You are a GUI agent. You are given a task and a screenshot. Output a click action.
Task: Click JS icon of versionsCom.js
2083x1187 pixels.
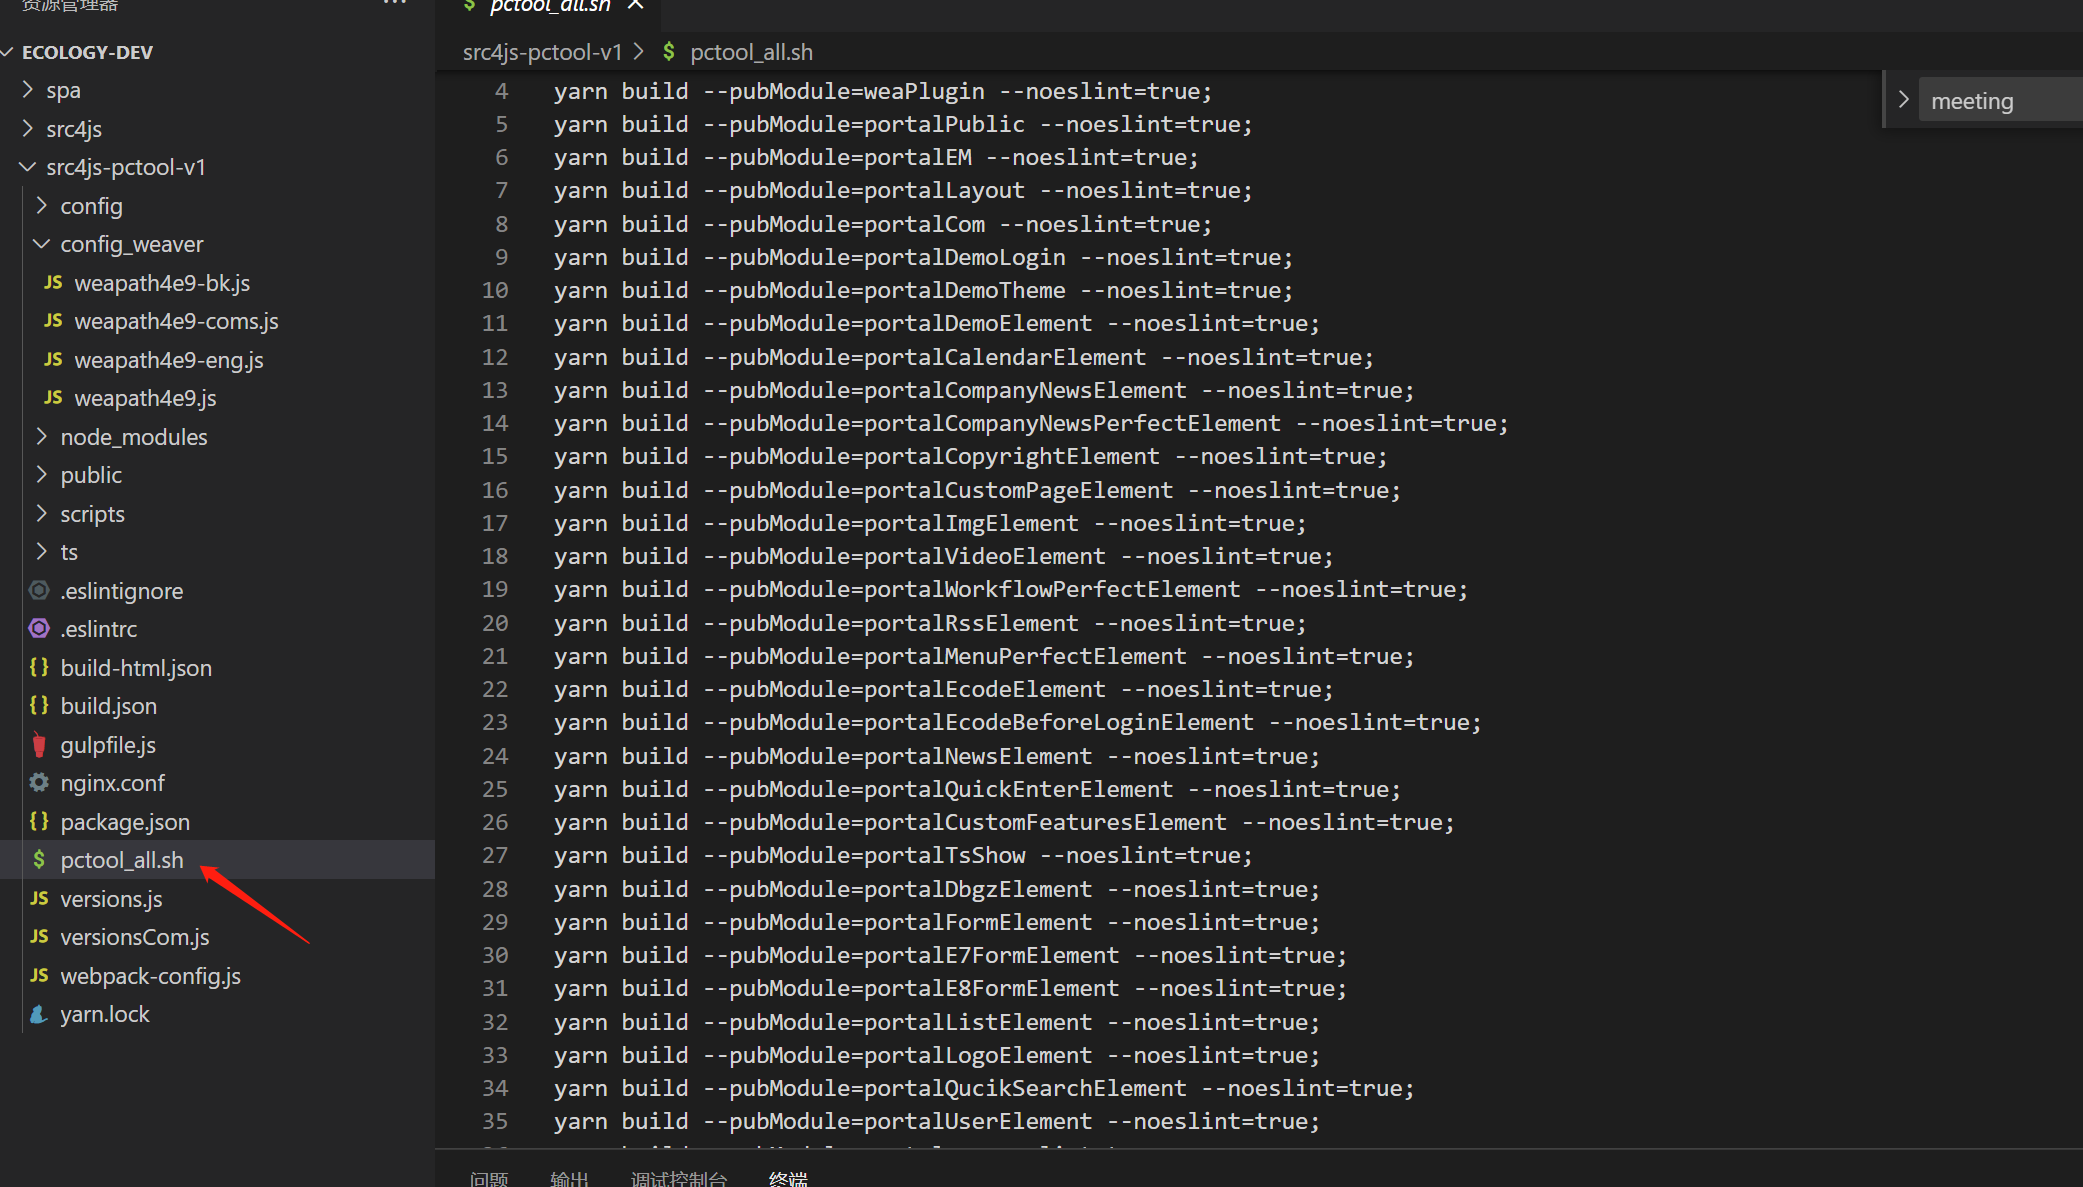tap(39, 937)
